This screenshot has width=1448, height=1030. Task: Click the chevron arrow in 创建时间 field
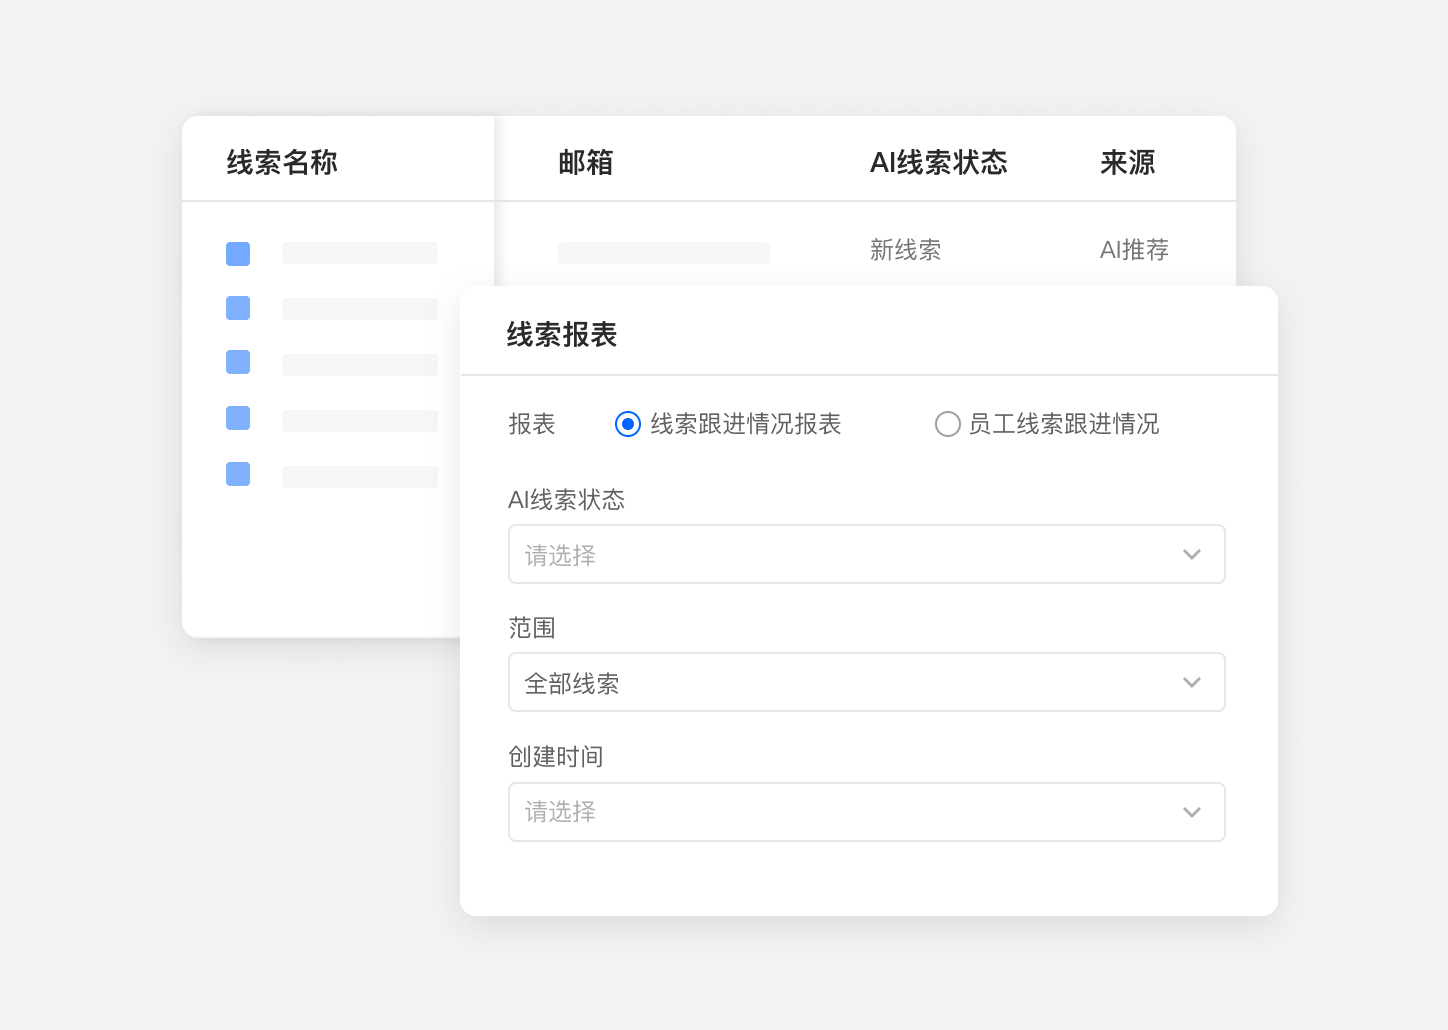pos(1191,813)
